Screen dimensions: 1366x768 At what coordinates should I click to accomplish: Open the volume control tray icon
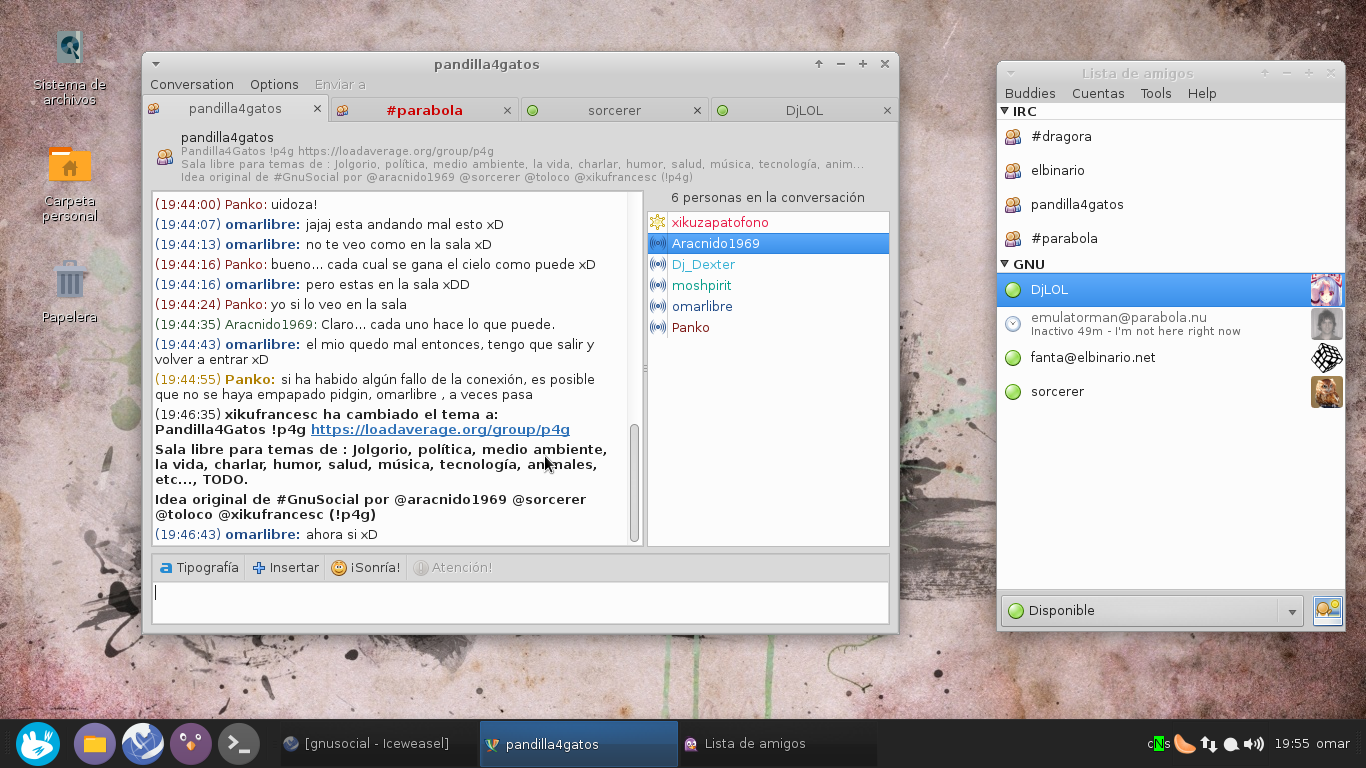(x=1254, y=744)
